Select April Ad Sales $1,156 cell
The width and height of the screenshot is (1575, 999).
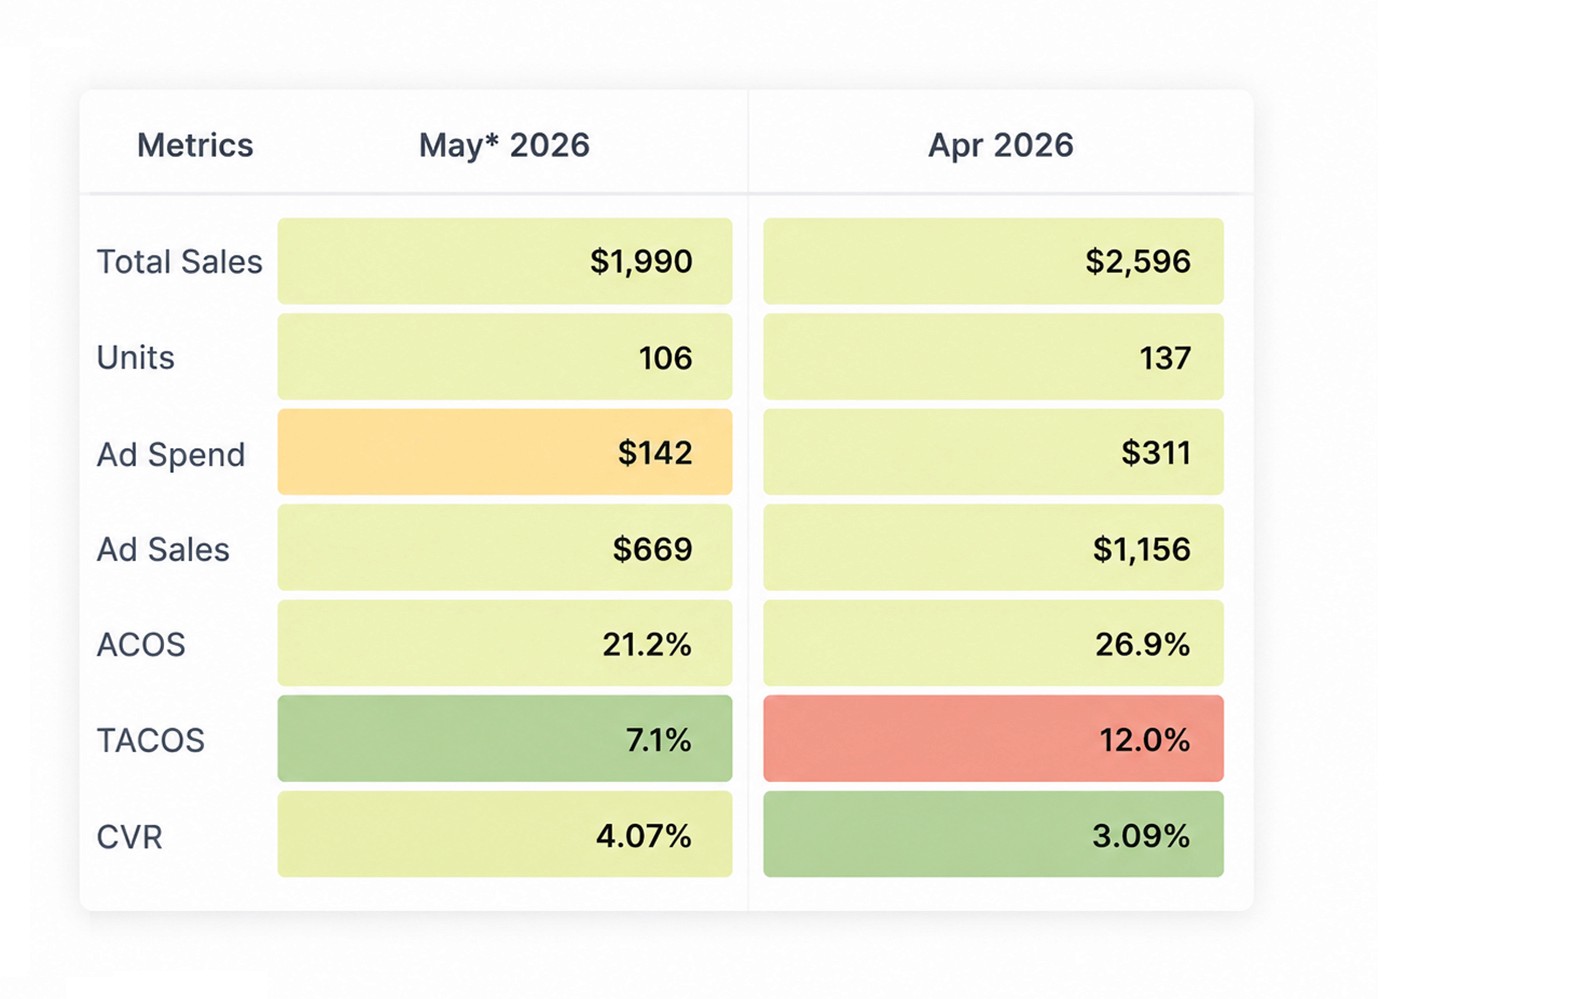993,548
